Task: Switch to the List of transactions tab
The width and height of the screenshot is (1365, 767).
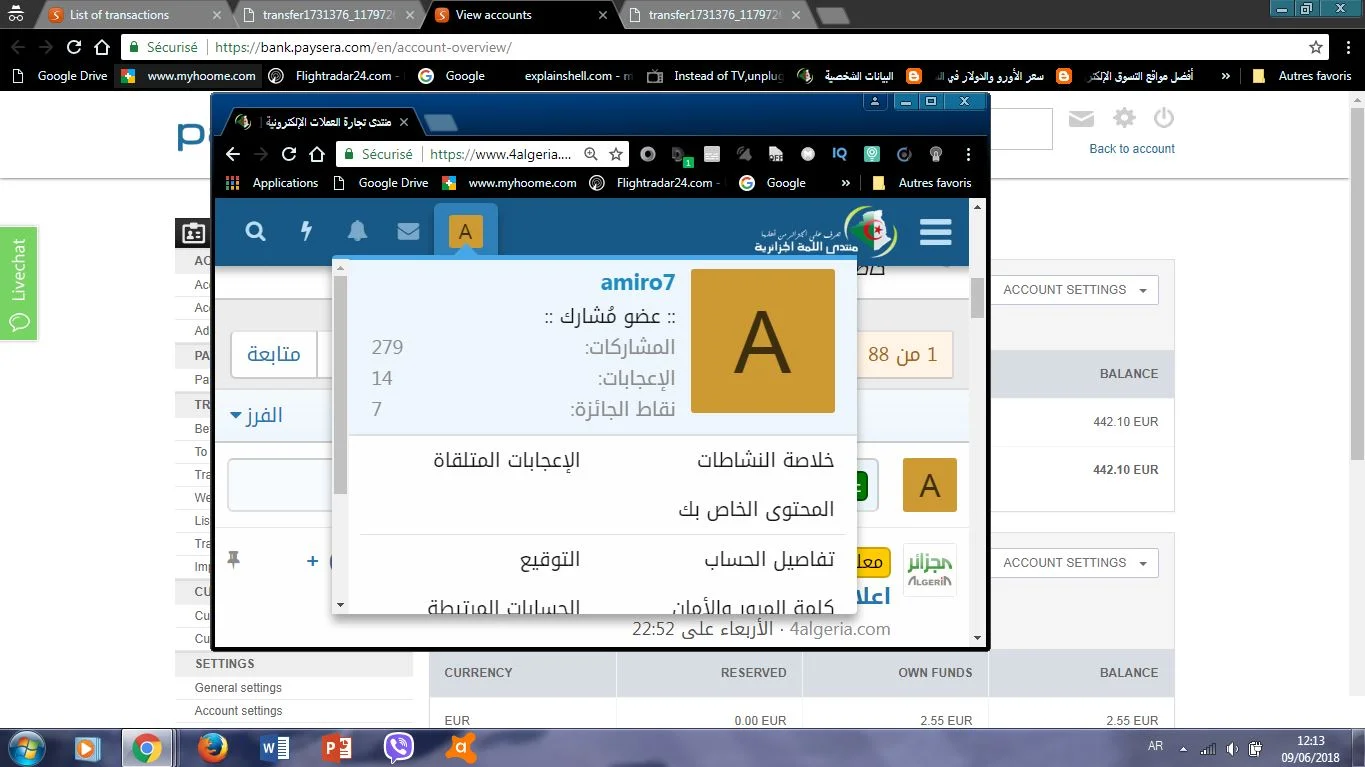Action: [x=130, y=15]
